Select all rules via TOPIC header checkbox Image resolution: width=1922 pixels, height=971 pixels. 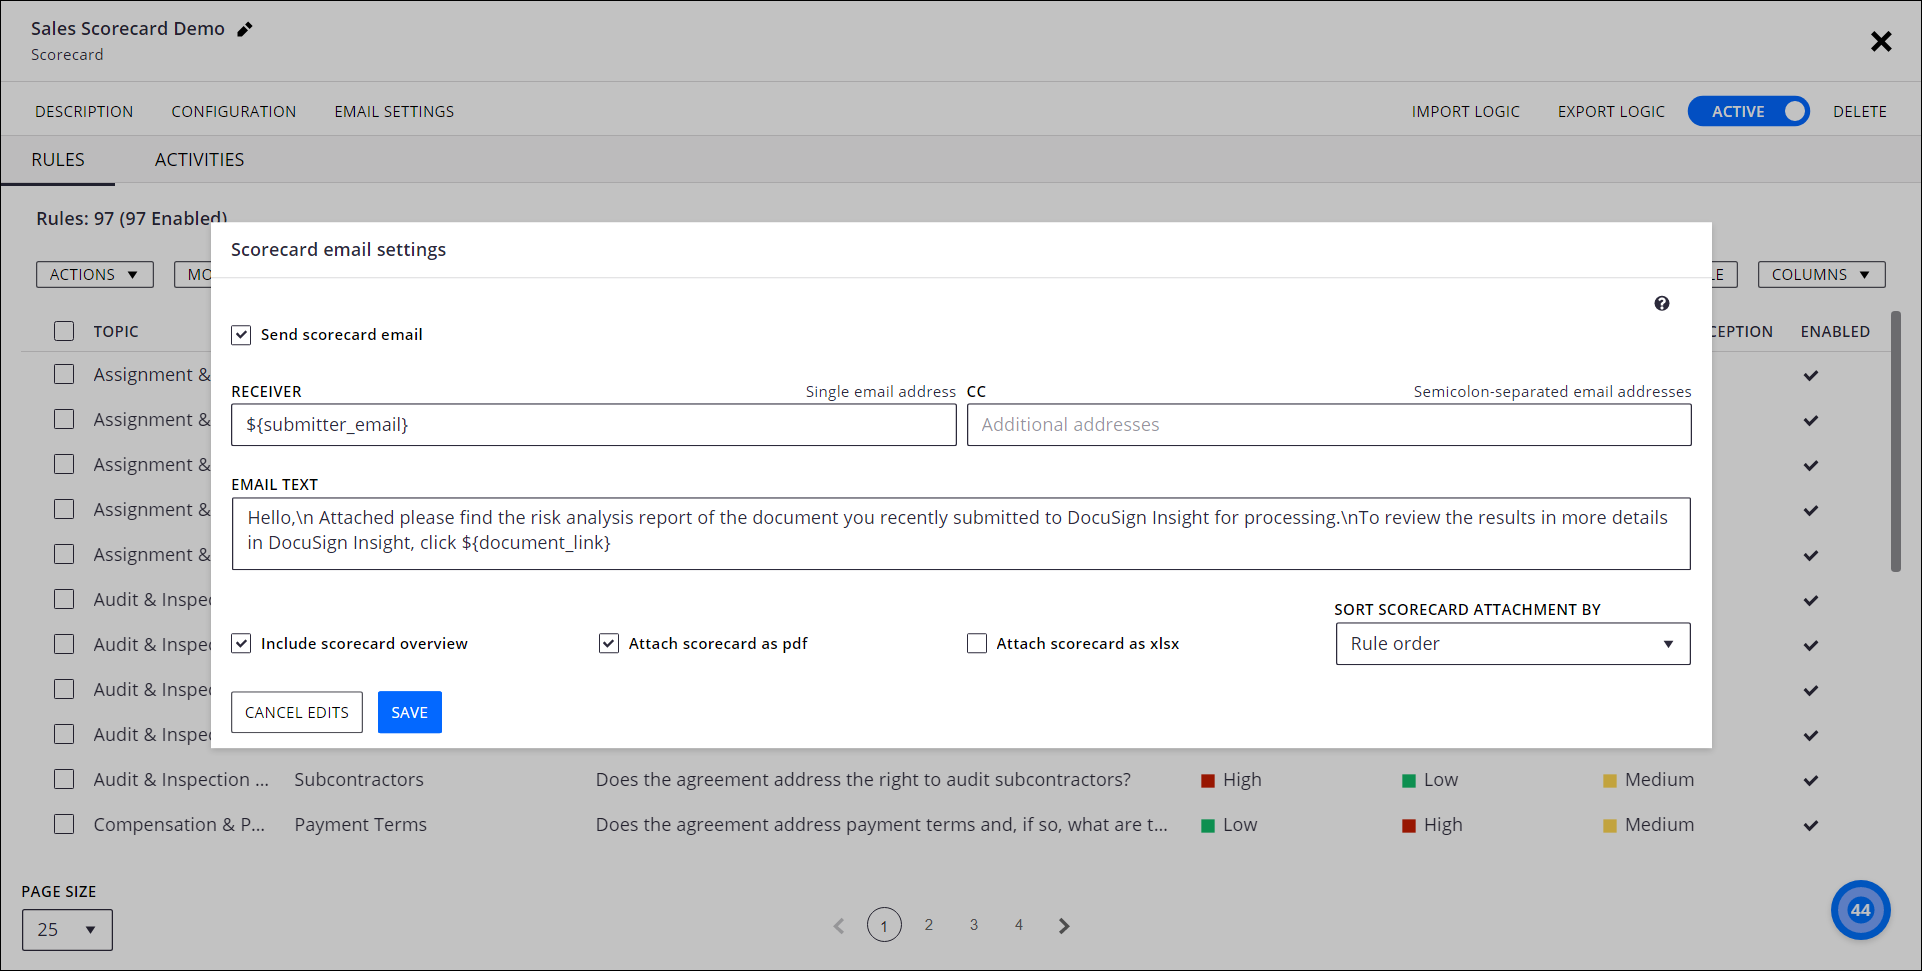(64, 331)
